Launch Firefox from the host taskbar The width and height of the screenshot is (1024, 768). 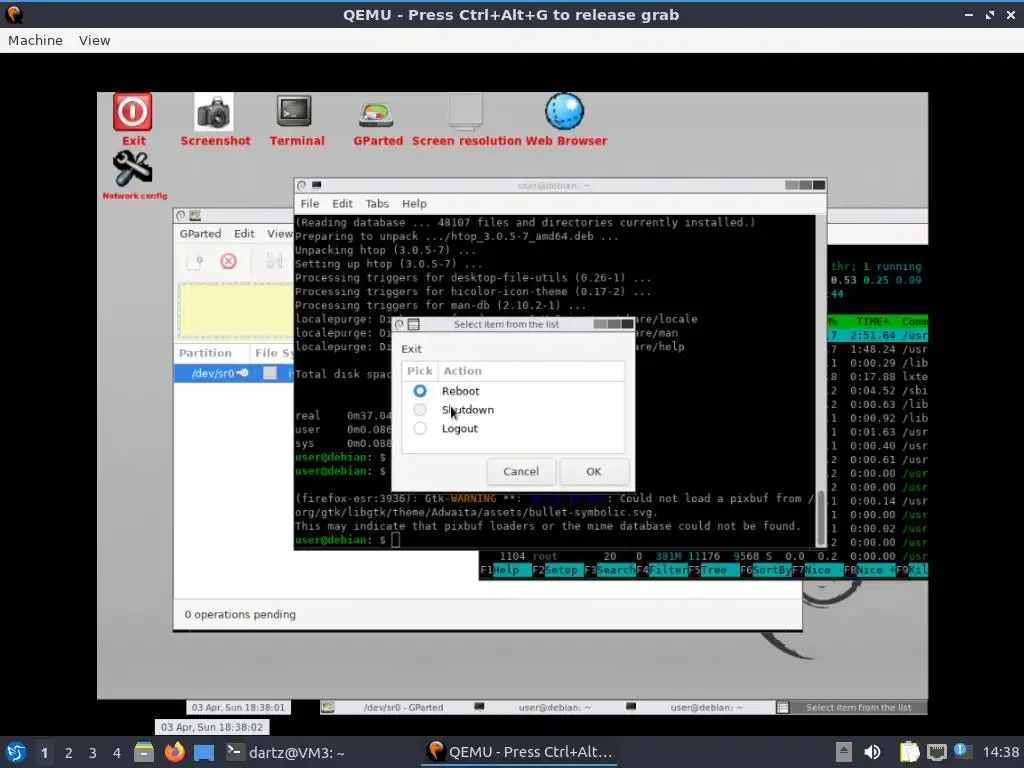click(174, 752)
